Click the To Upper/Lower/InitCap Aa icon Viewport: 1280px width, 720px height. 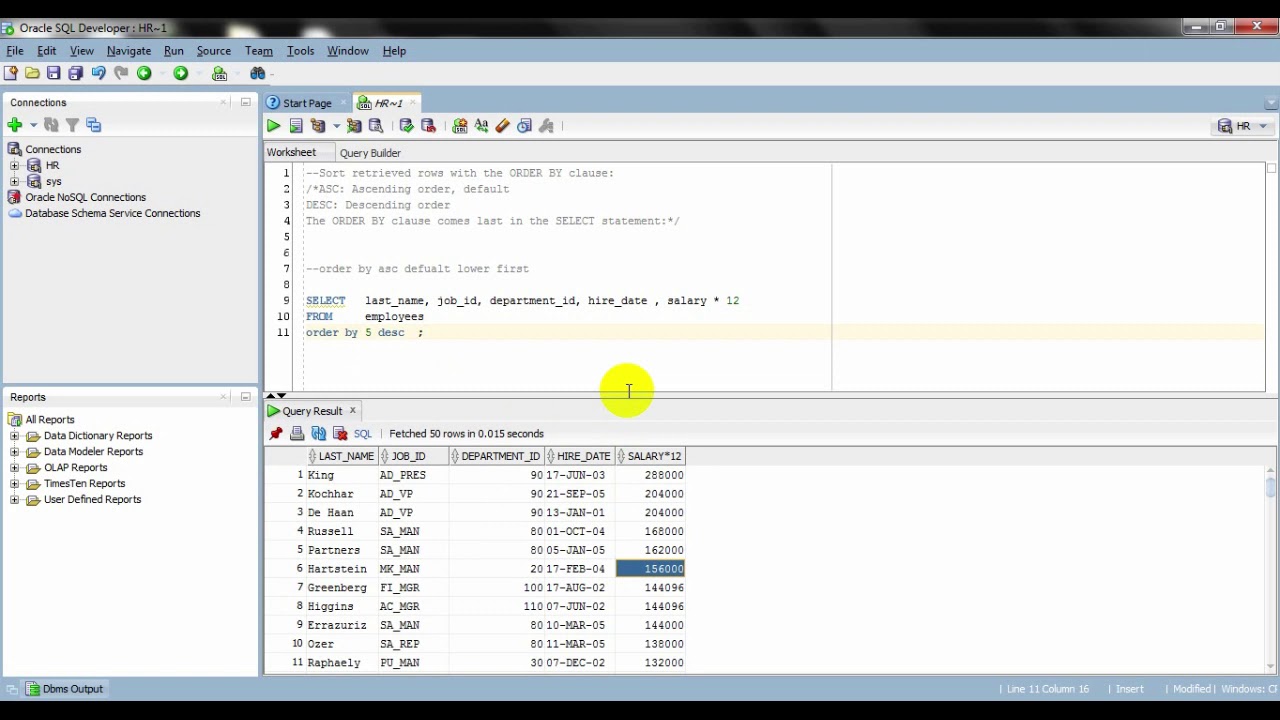pyautogui.click(x=481, y=126)
